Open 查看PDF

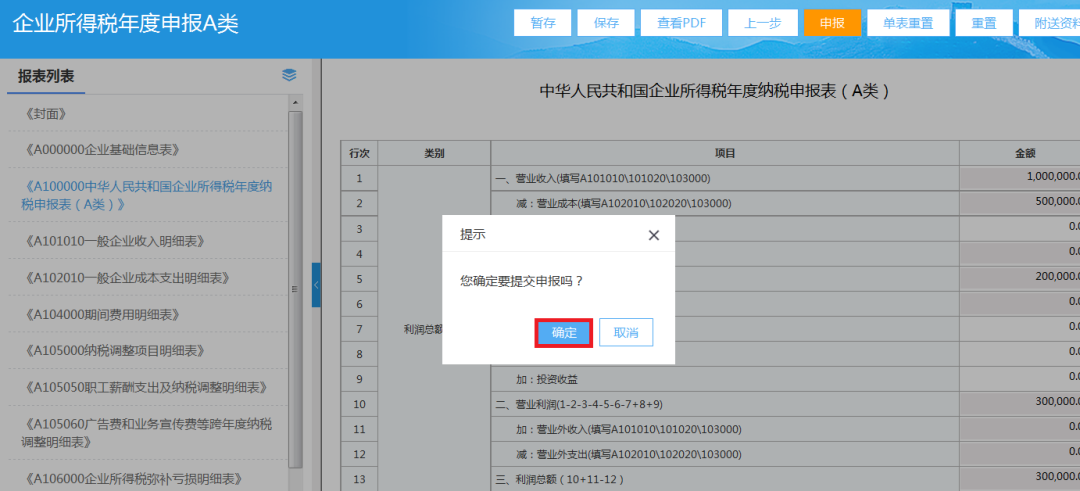(681, 23)
